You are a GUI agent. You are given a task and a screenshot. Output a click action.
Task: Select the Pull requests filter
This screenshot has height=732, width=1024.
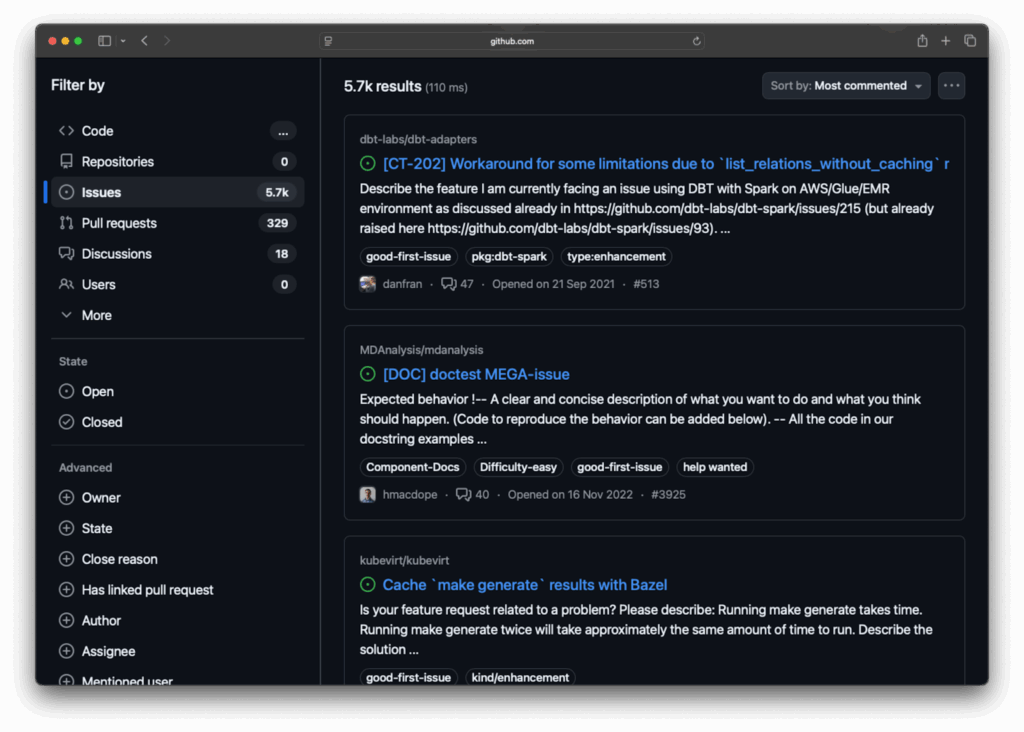tap(119, 223)
